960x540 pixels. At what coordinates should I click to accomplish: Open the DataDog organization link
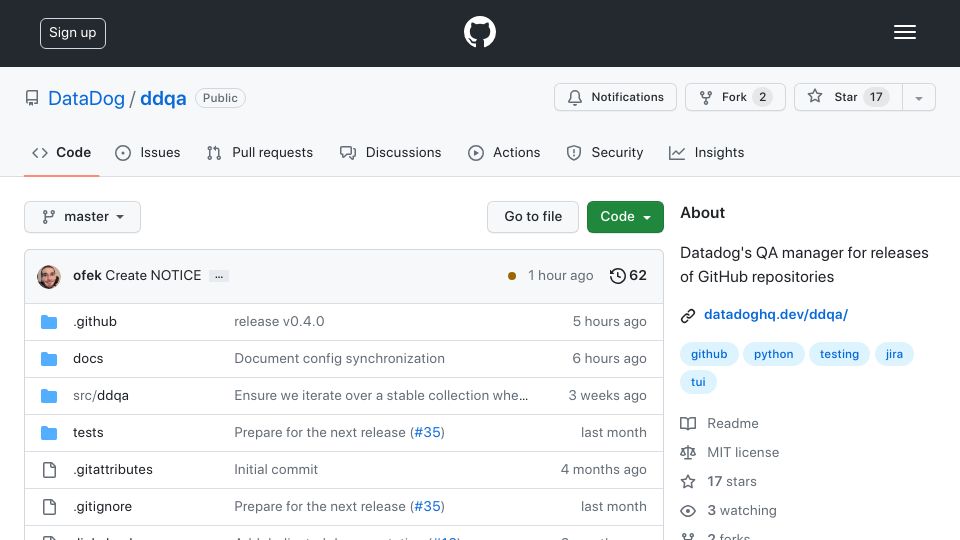pos(86,99)
